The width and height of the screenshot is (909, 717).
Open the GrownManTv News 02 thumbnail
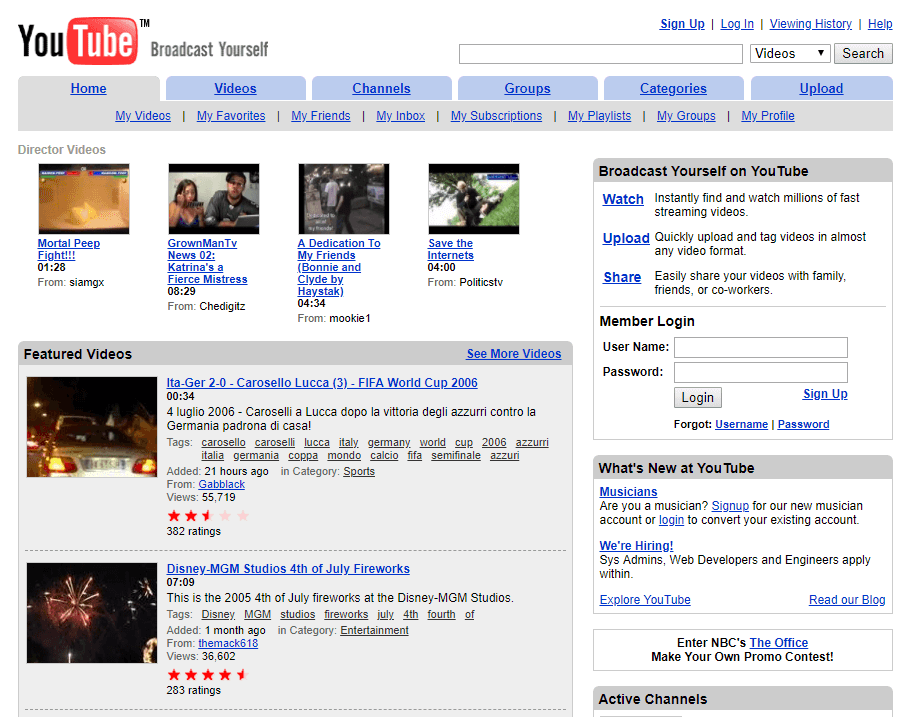pos(214,199)
